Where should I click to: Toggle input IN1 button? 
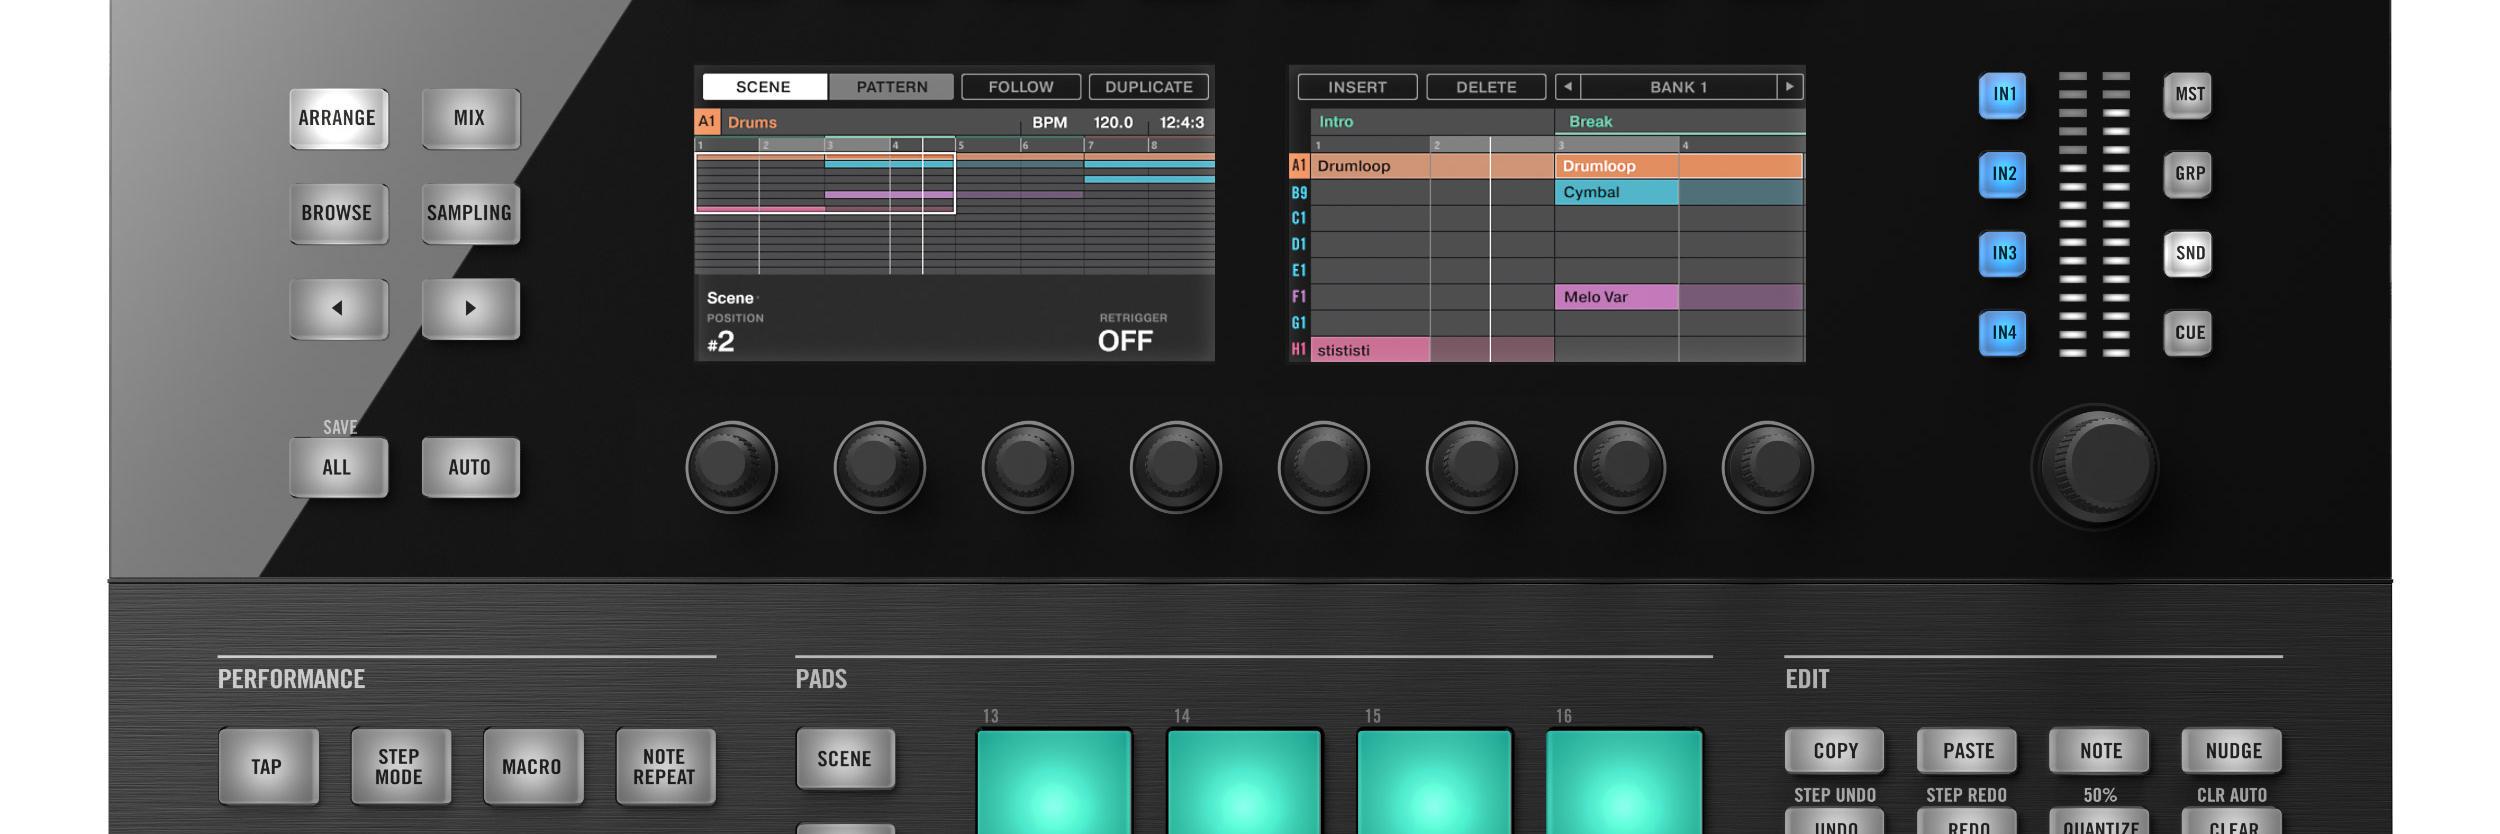tap(2003, 95)
